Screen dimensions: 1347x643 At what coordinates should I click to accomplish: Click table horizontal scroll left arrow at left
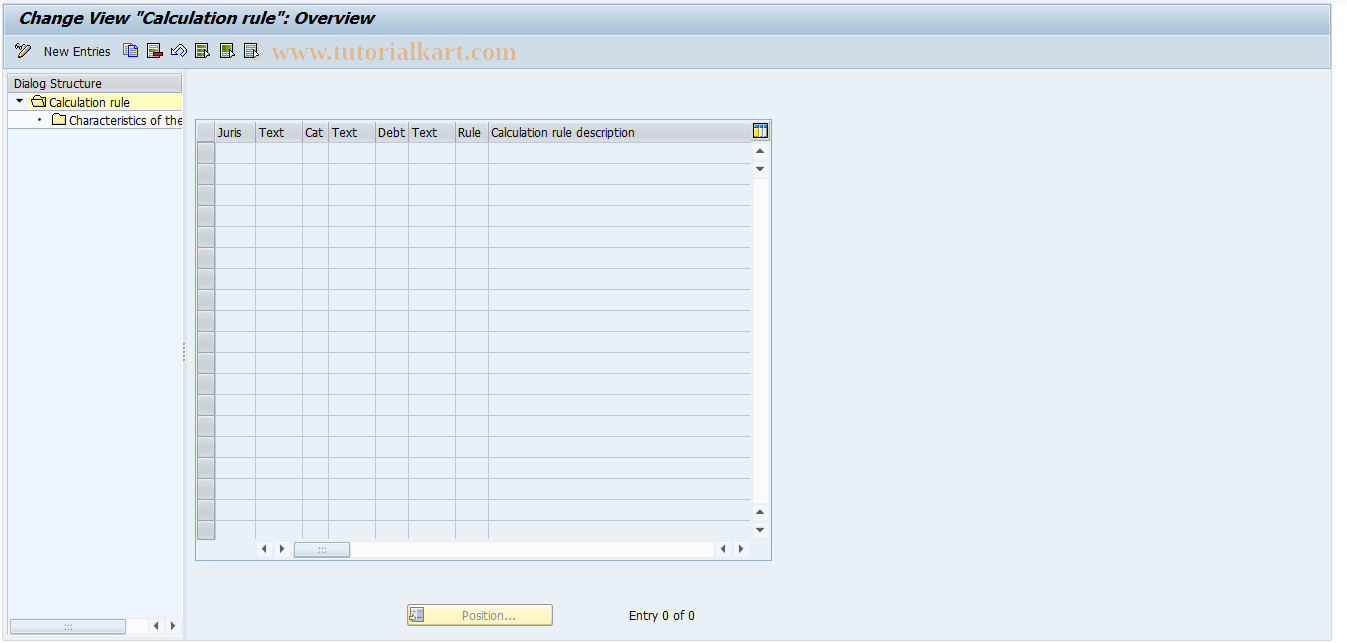(x=264, y=549)
